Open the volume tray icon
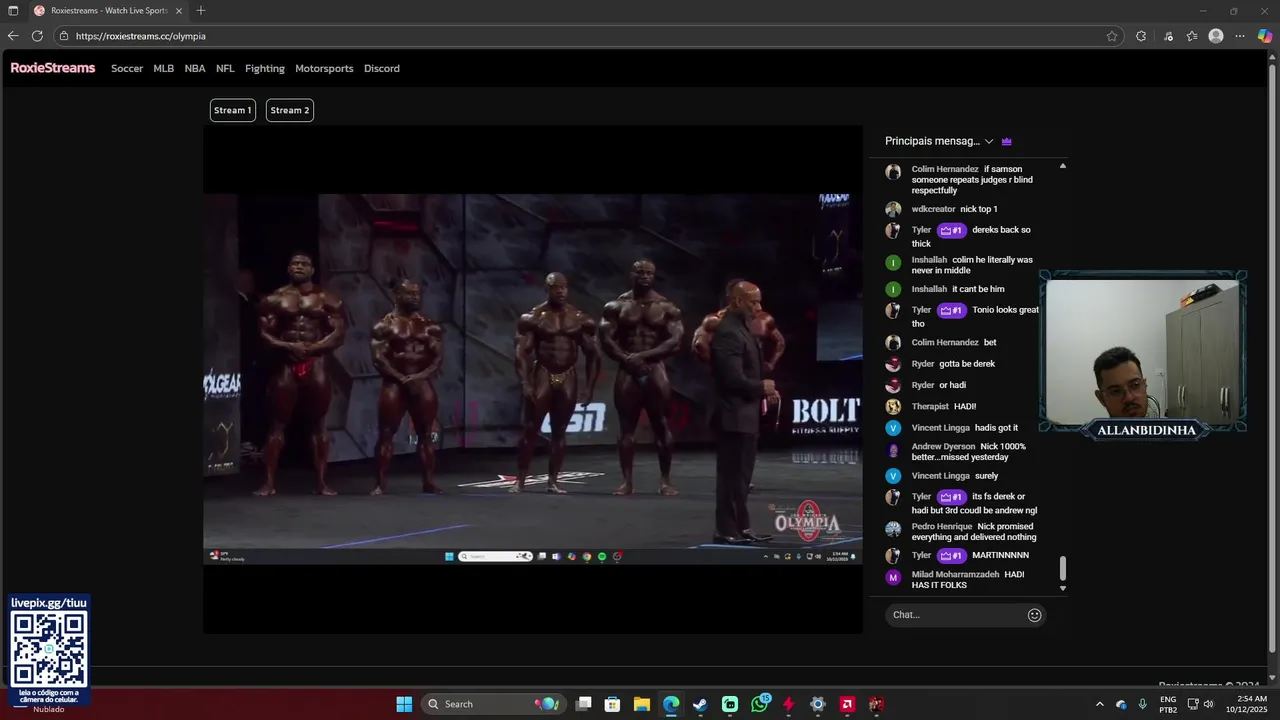The width and height of the screenshot is (1280, 720). click(x=1209, y=704)
